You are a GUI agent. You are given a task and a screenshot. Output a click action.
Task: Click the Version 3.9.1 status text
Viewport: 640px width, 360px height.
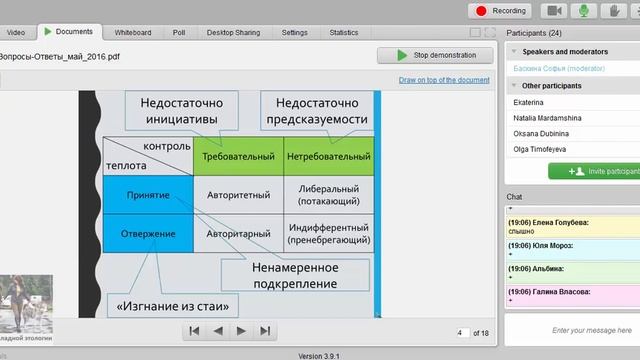point(319,356)
